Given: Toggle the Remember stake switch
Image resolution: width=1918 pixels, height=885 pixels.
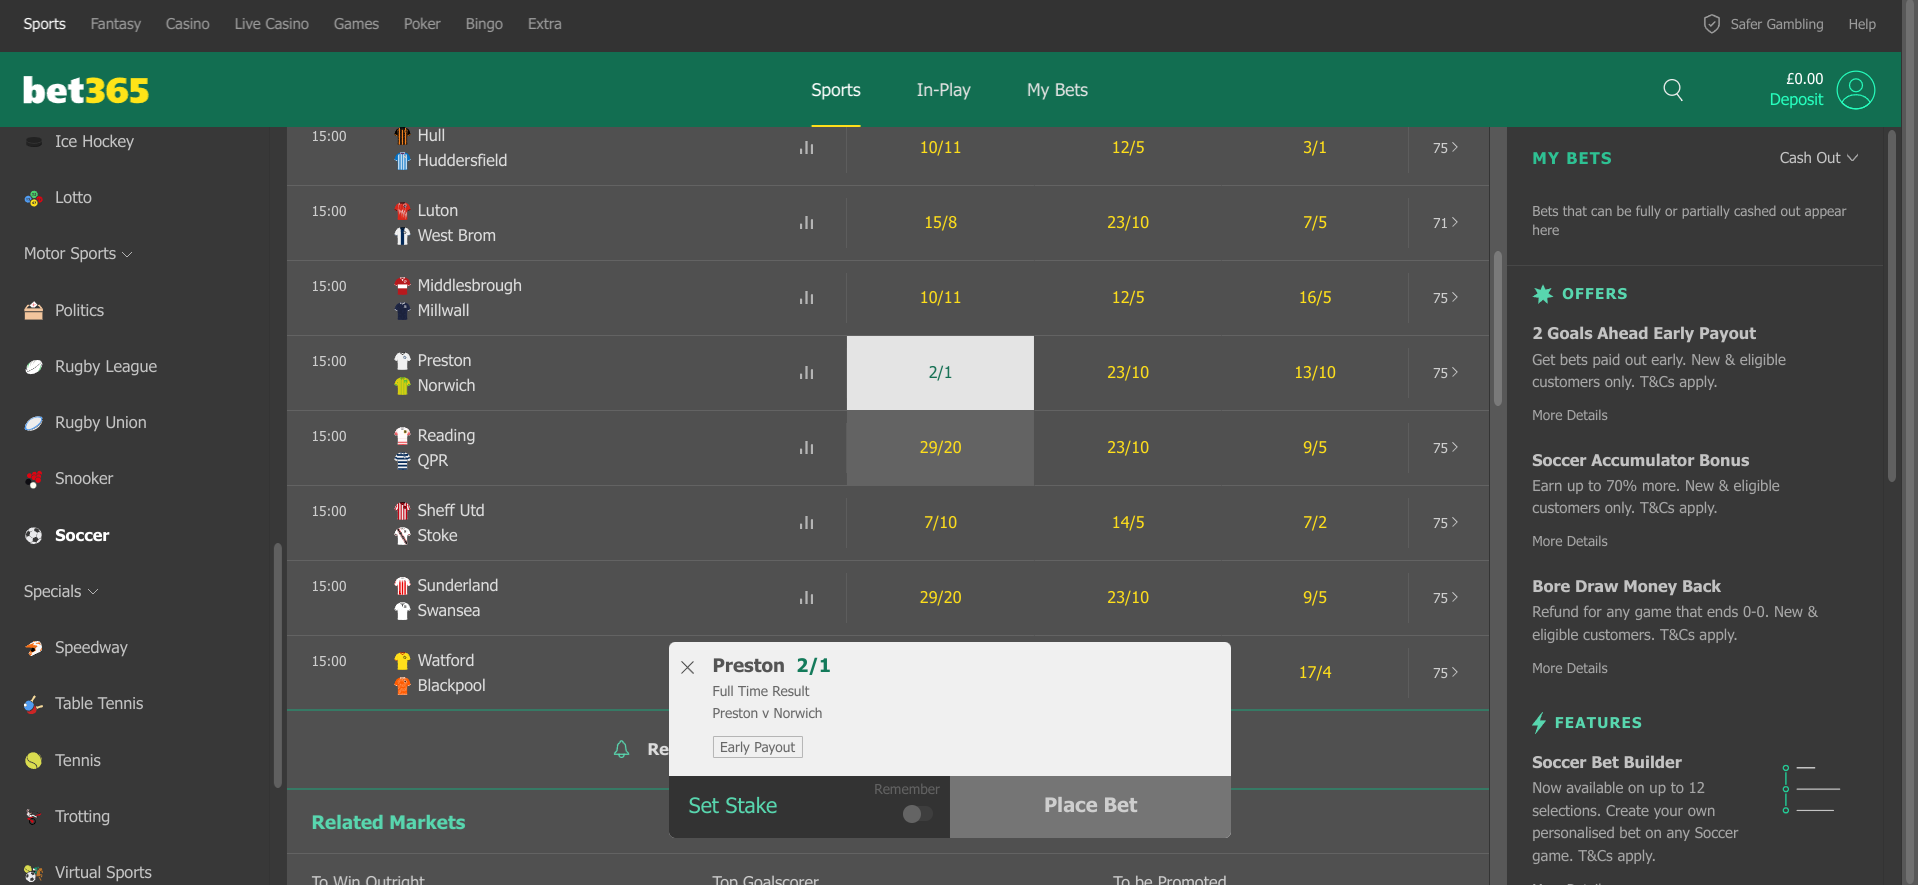Looking at the screenshot, I should [917, 814].
